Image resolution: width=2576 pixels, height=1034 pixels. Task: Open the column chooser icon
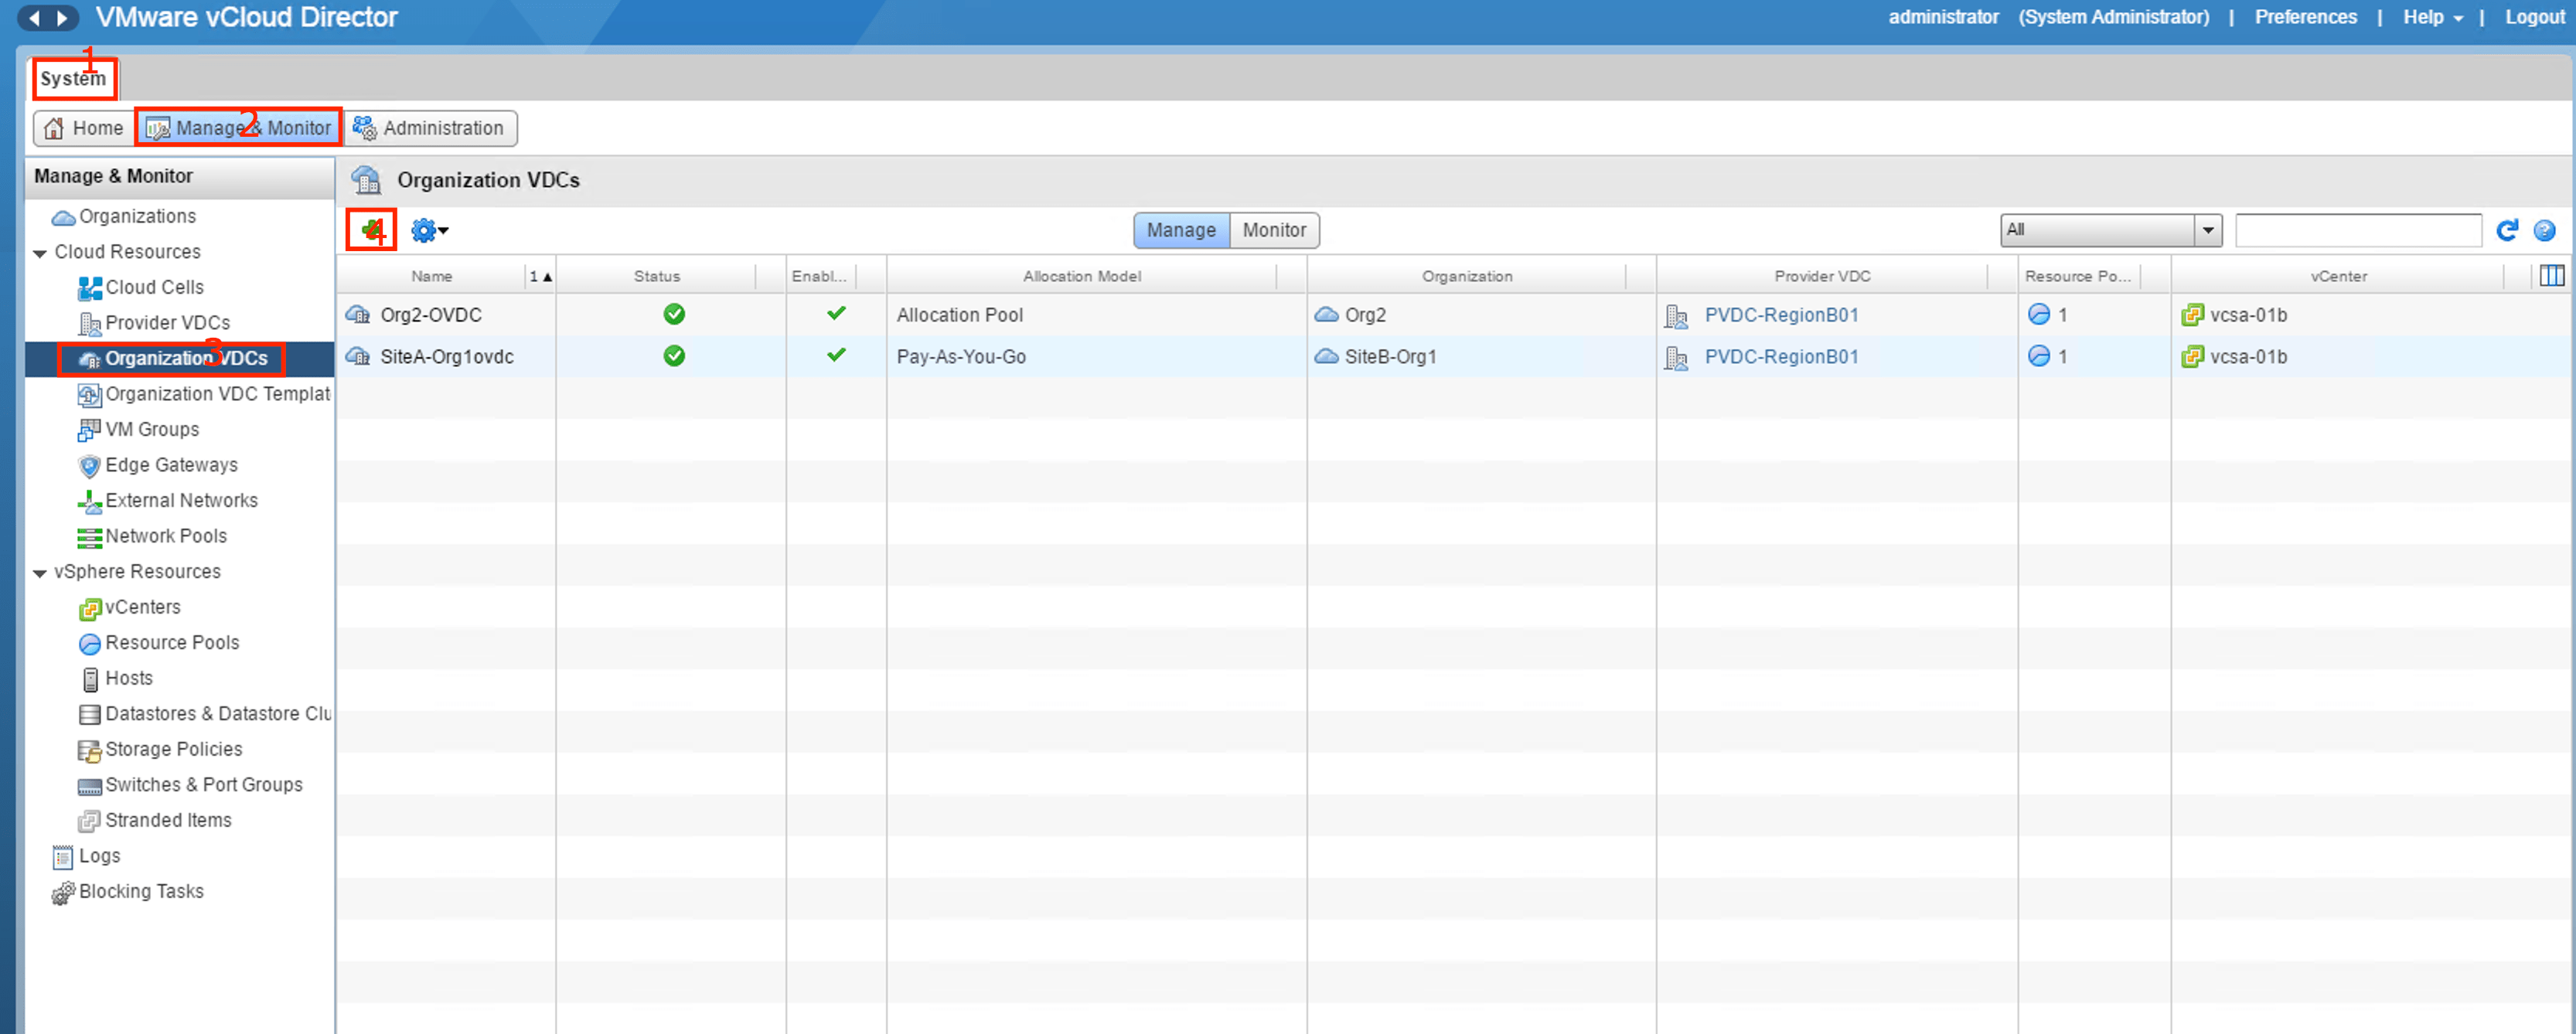click(x=2551, y=276)
